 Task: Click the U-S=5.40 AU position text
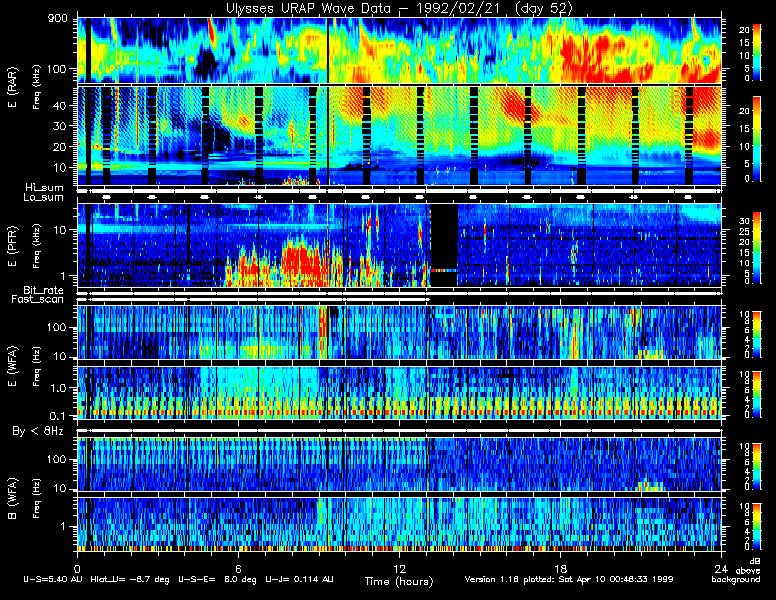pyautogui.click(x=52, y=579)
